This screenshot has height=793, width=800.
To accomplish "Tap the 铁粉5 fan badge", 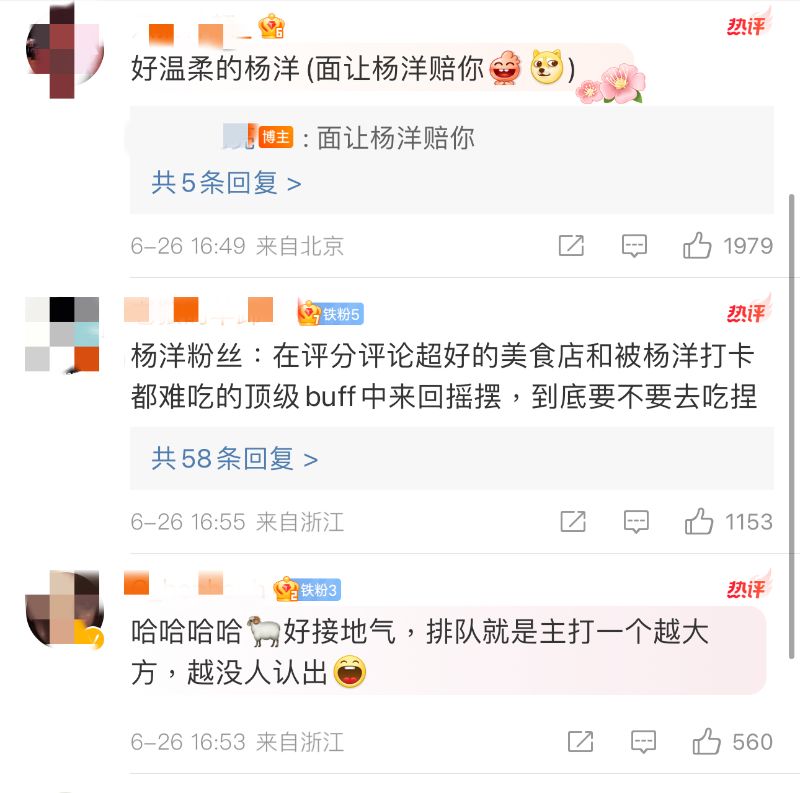I will pyautogui.click(x=331, y=313).
